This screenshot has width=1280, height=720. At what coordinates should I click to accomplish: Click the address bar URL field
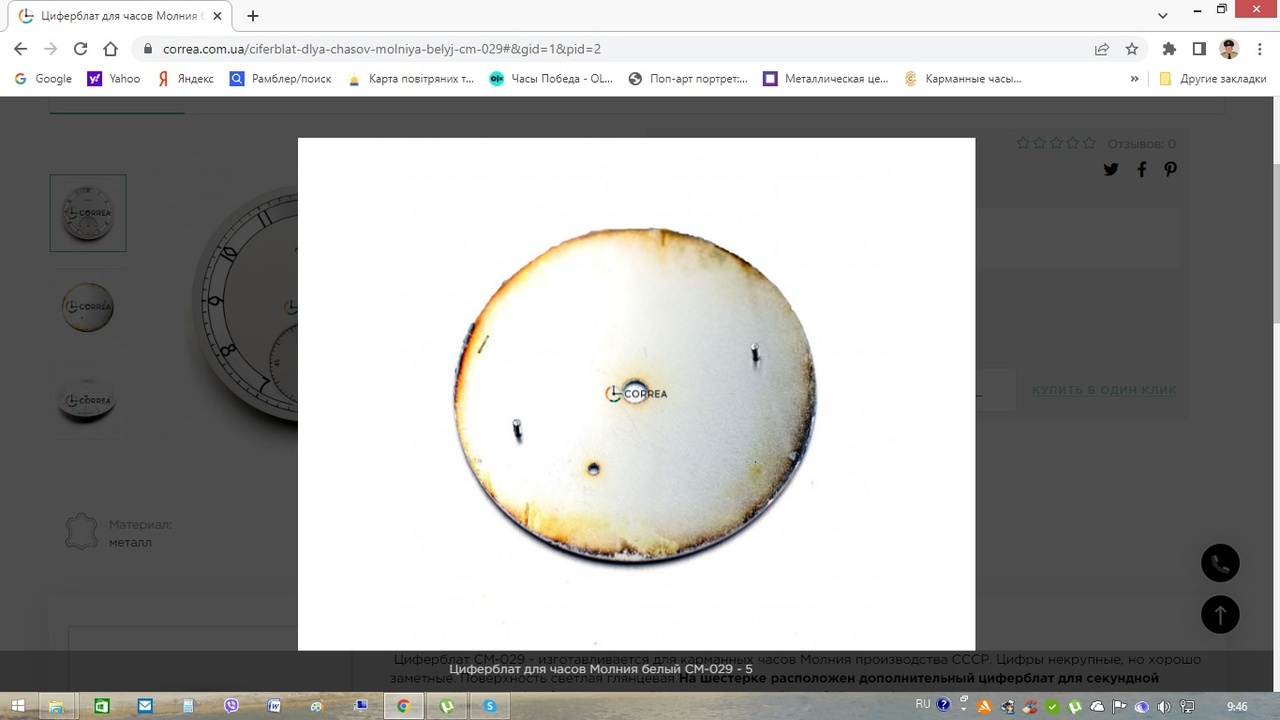point(600,49)
